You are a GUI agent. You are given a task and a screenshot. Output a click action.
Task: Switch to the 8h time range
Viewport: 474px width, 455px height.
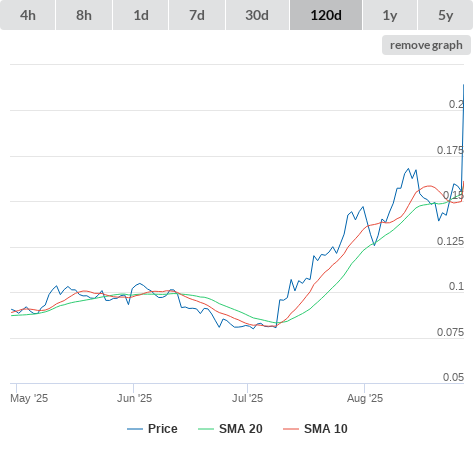tap(84, 15)
